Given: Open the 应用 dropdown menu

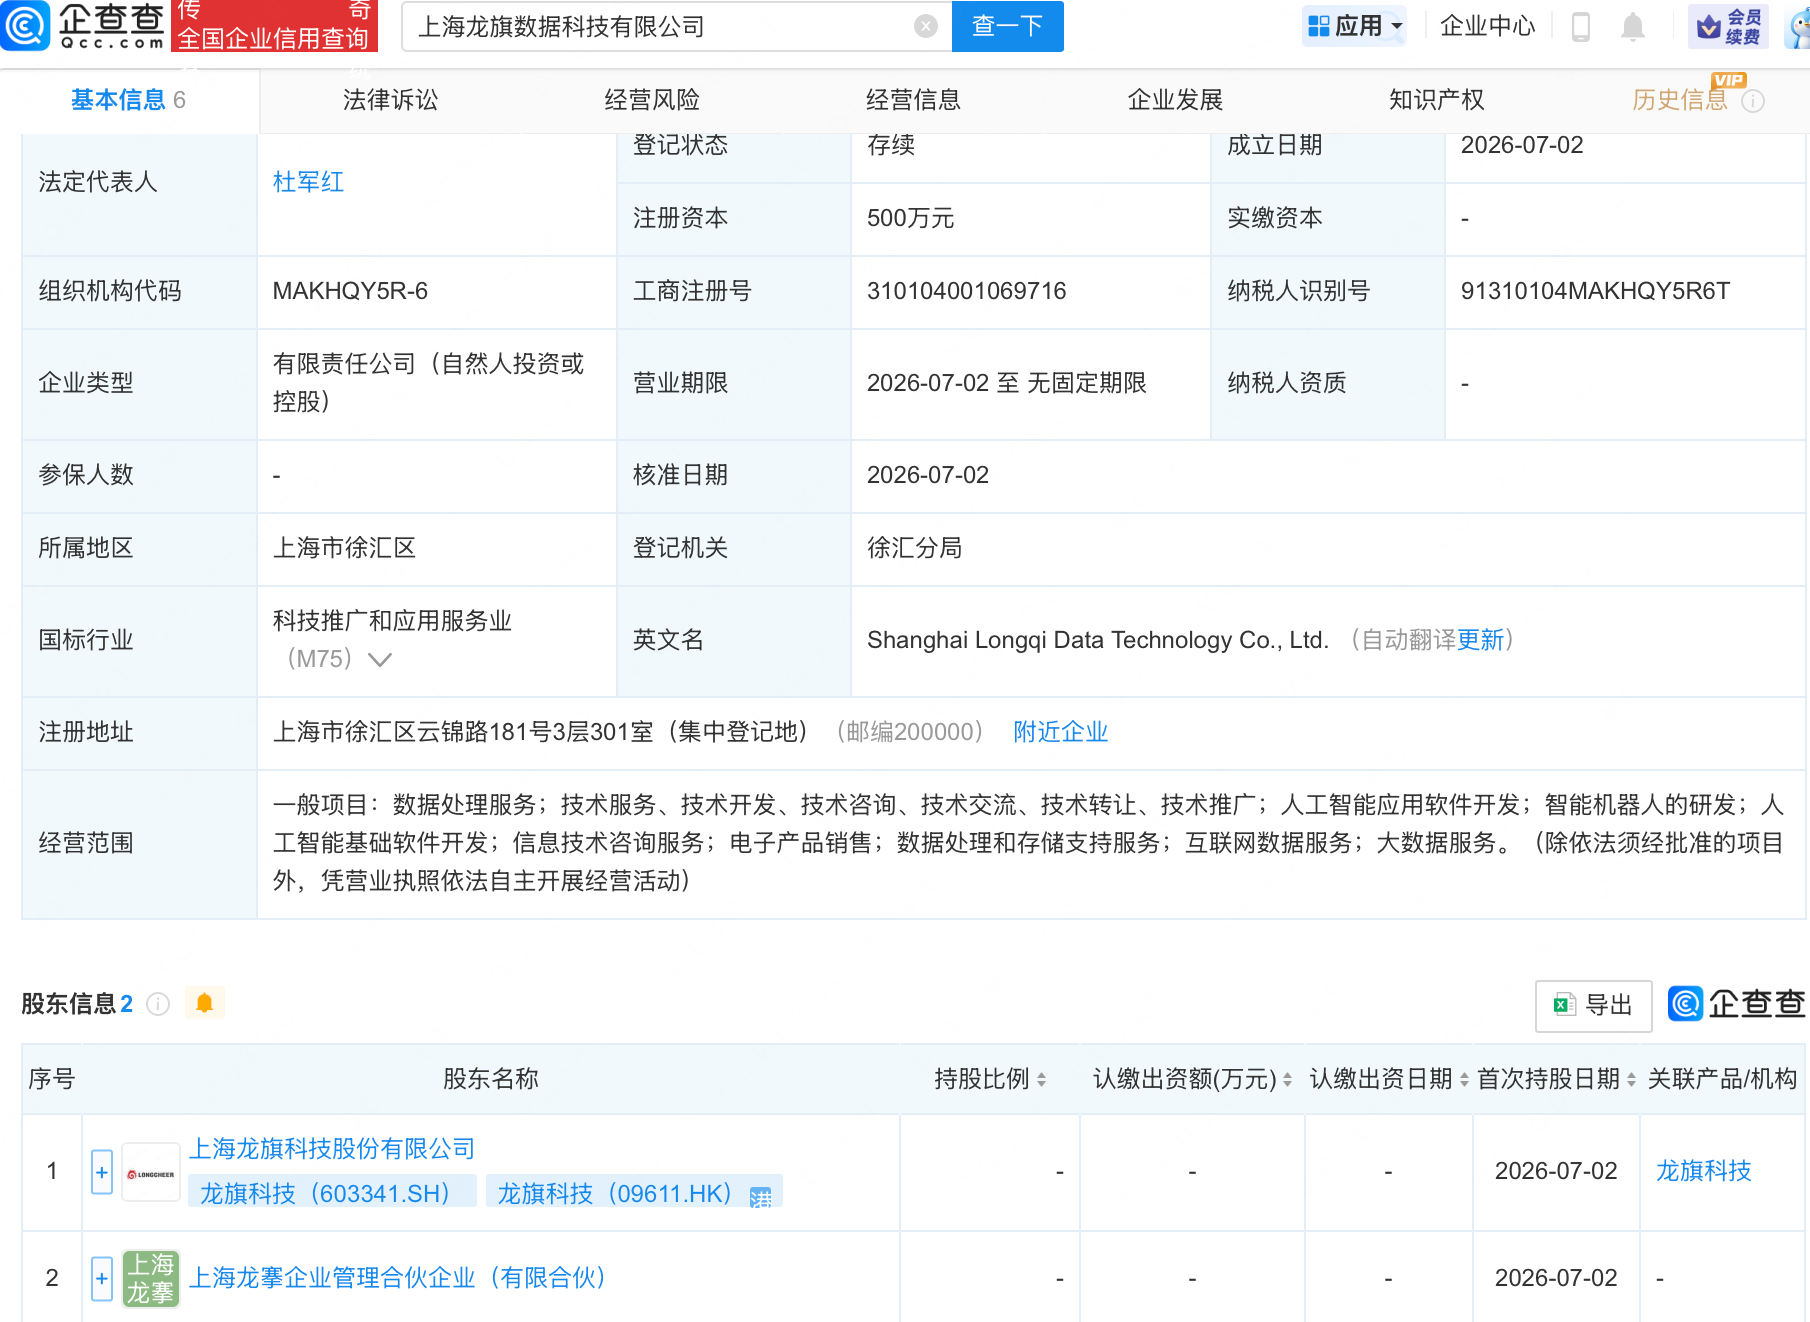Looking at the screenshot, I should click(x=1355, y=26).
